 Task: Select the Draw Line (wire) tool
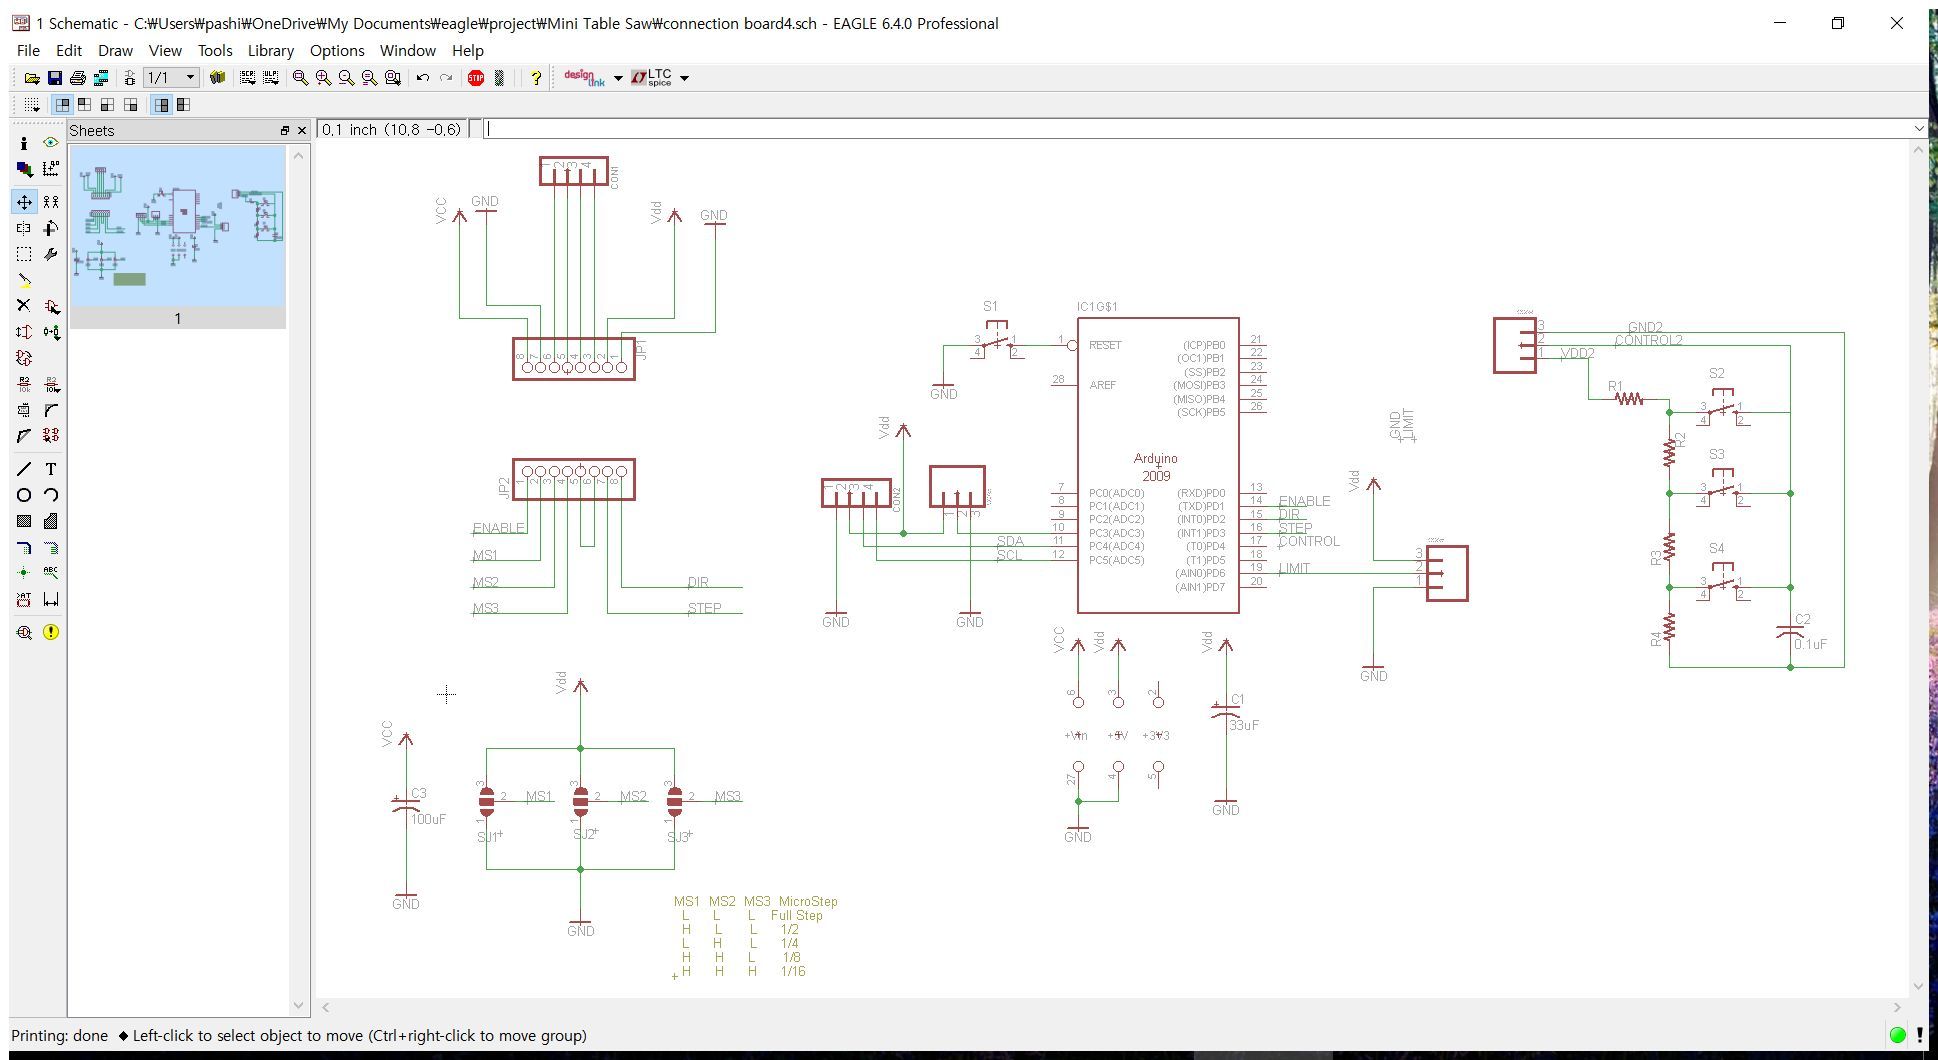coord(24,469)
